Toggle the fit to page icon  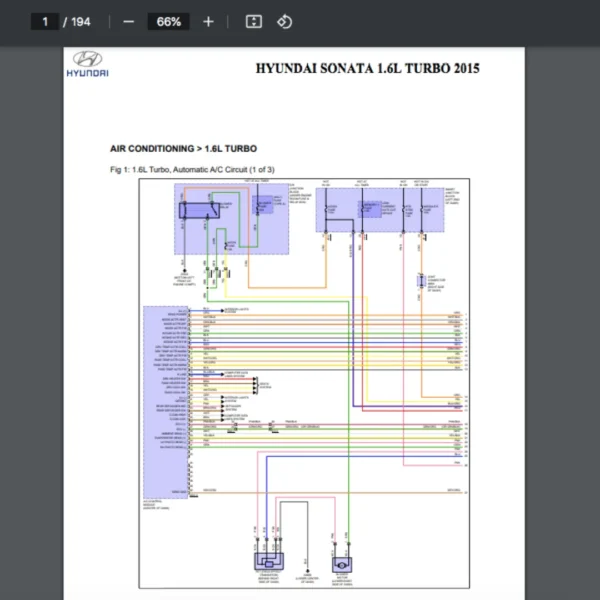point(254,21)
